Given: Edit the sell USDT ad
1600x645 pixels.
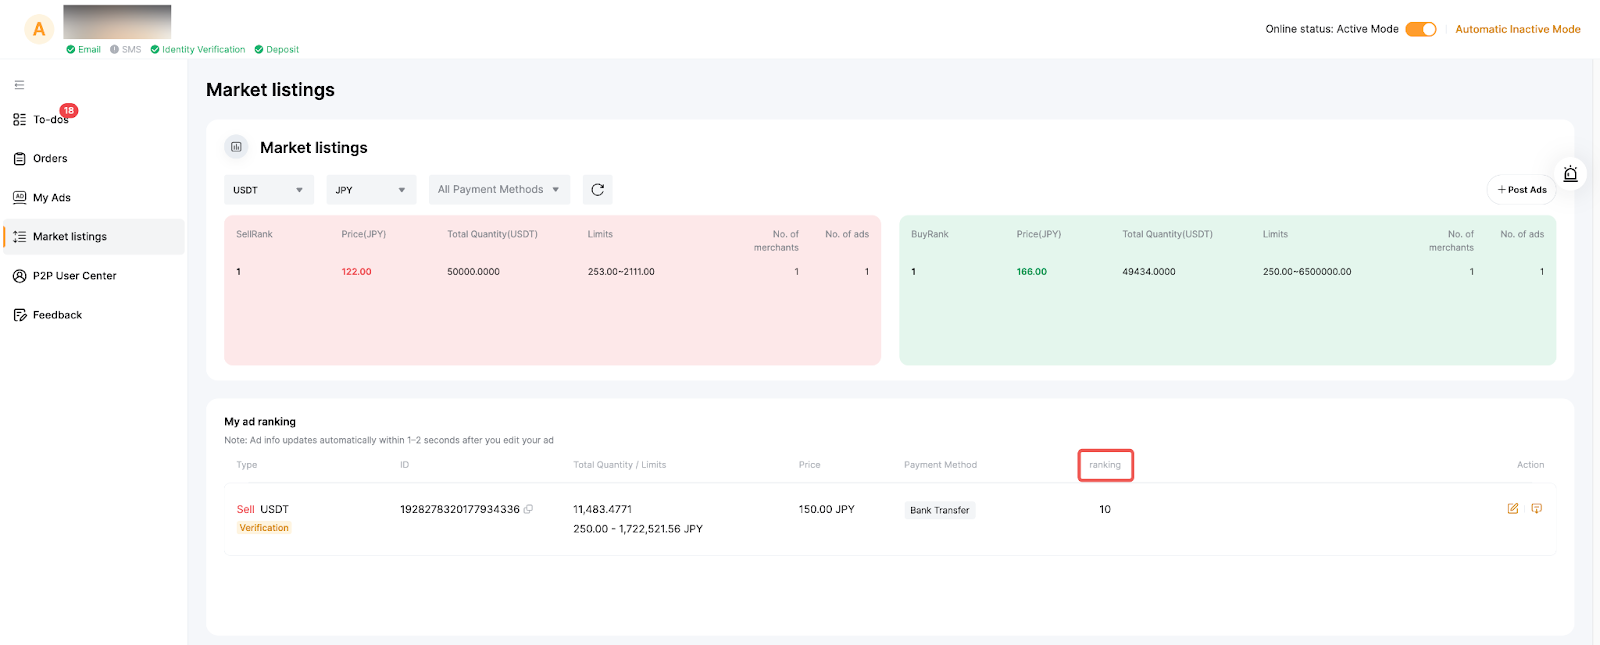Looking at the screenshot, I should pyautogui.click(x=1513, y=509).
